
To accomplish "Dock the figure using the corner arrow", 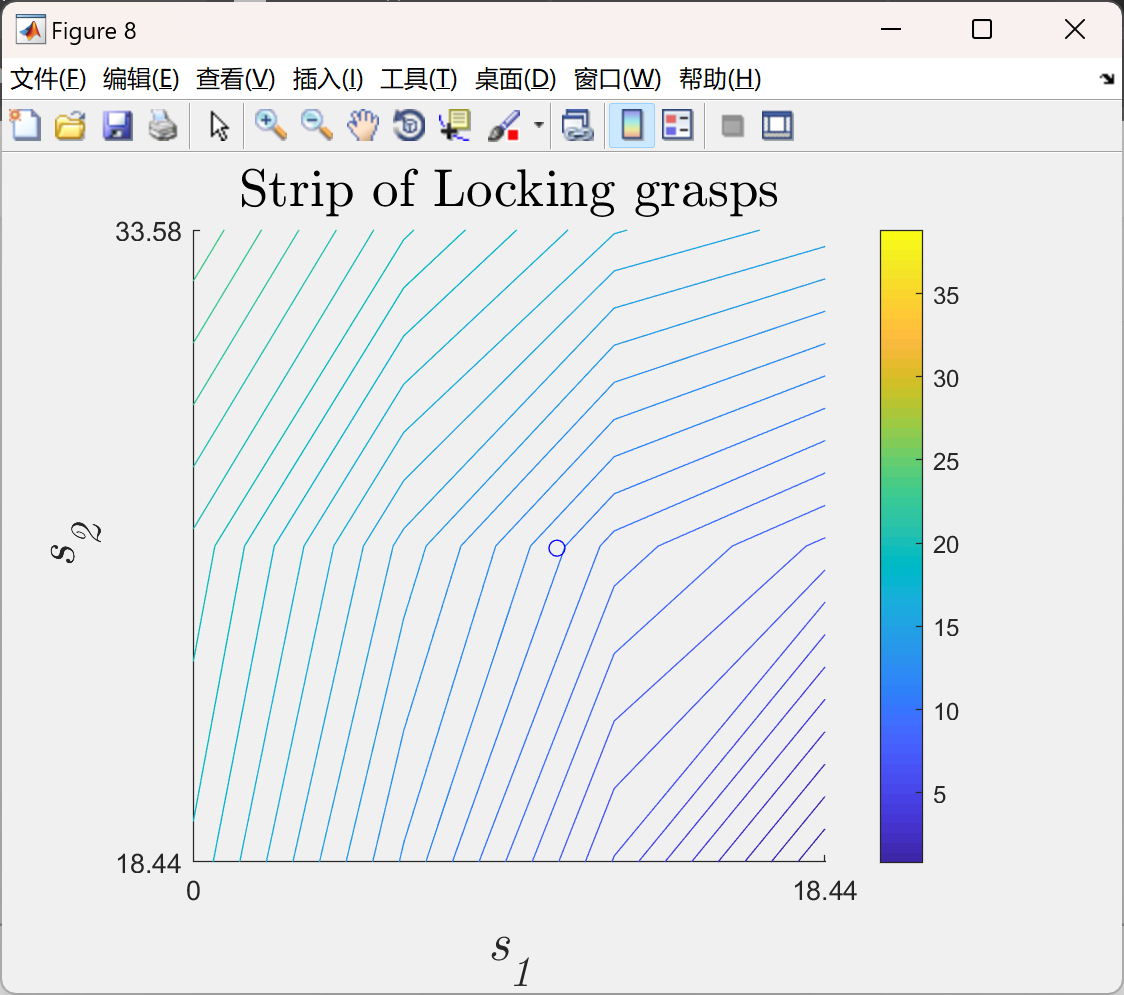I will [1107, 79].
